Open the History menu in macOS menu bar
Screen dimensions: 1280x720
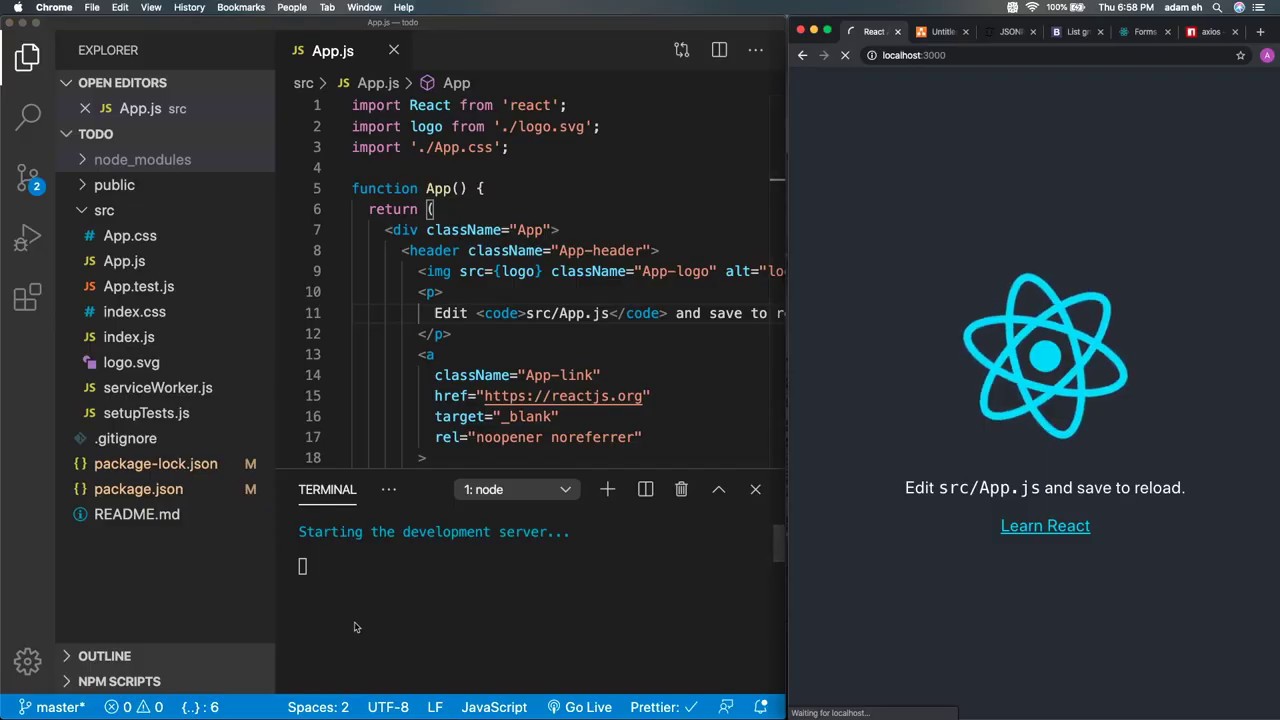click(189, 7)
